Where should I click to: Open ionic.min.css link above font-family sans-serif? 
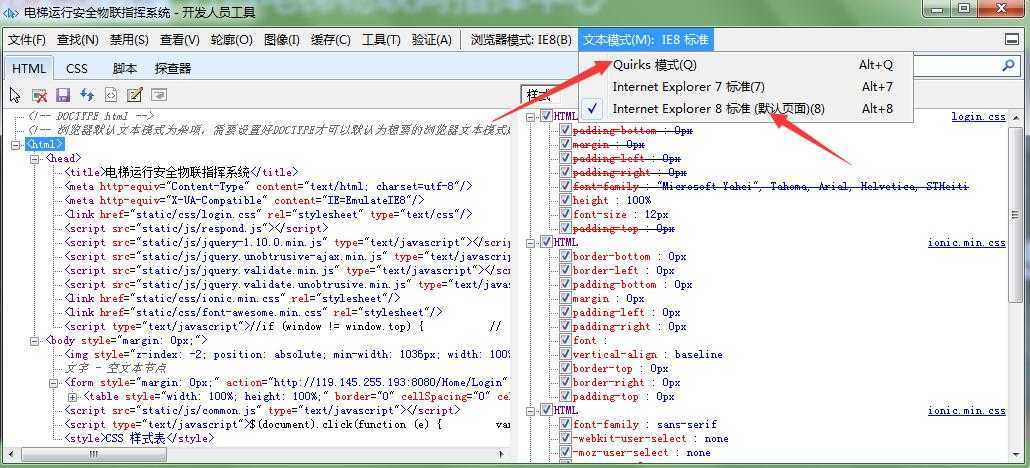pyautogui.click(x=966, y=410)
